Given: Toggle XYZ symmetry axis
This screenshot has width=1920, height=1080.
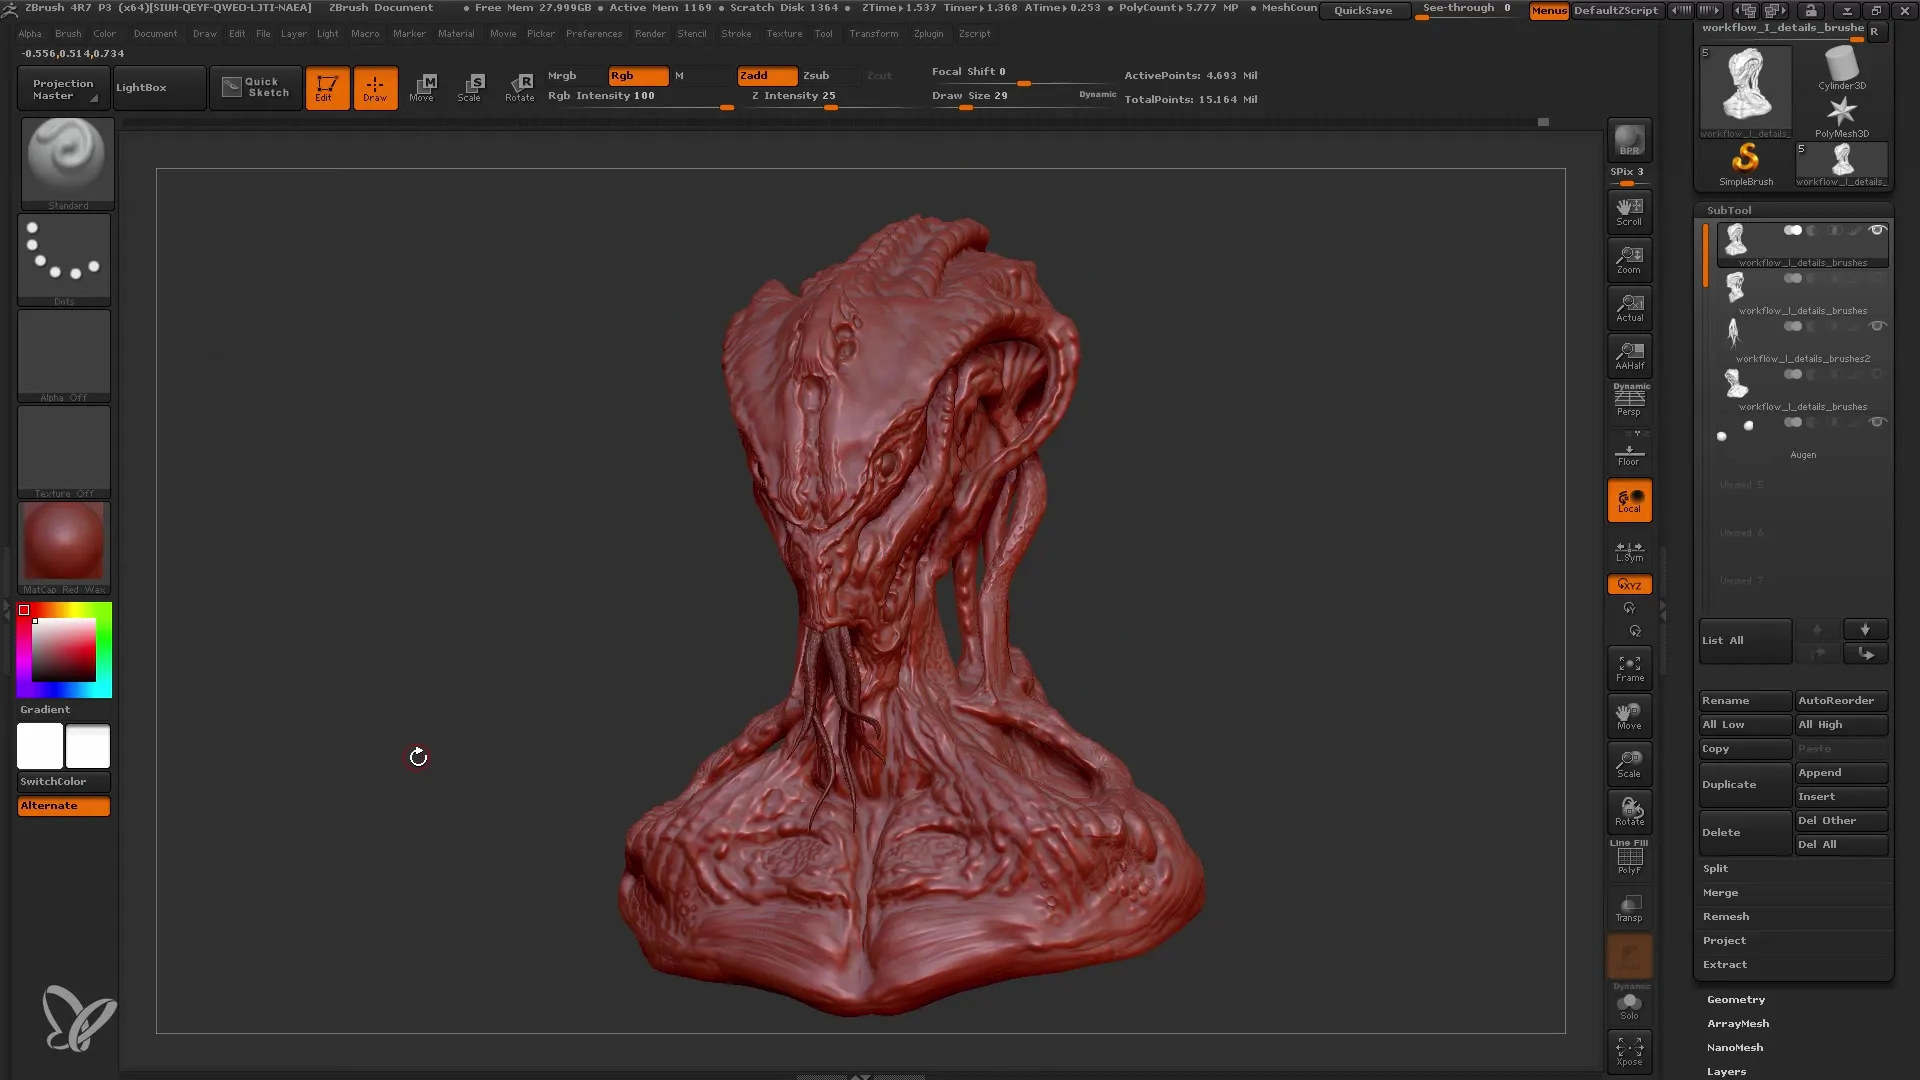Looking at the screenshot, I should pyautogui.click(x=1629, y=584).
